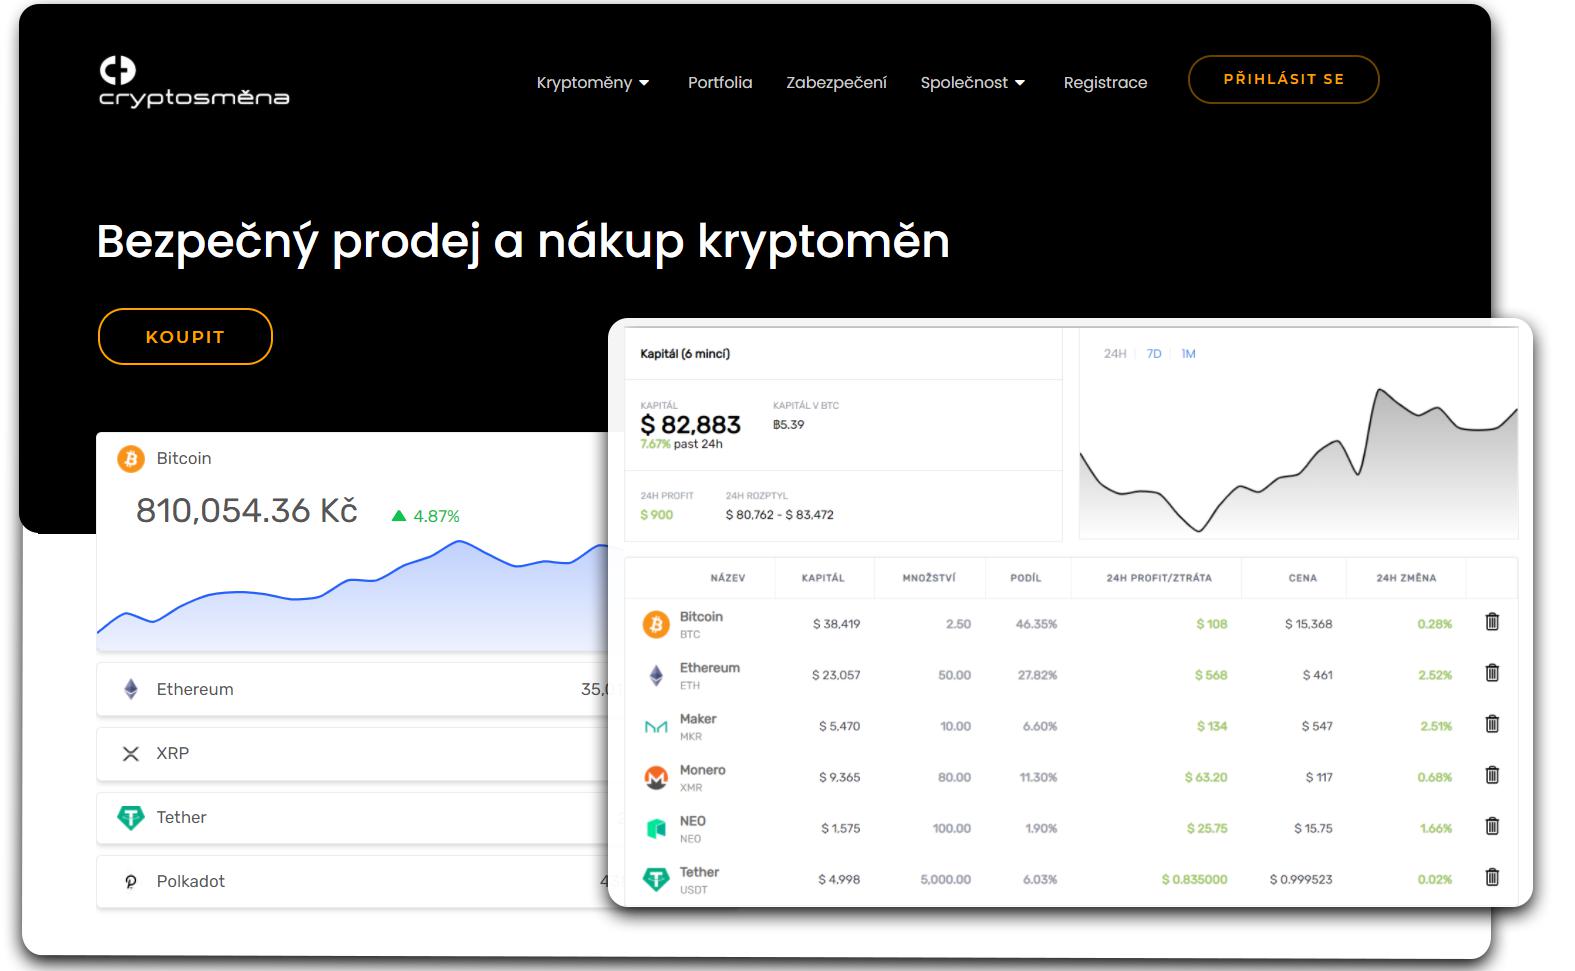Click Bitcoin price 810,054.36 Kč
This screenshot has height=971, width=1575.
click(247, 510)
